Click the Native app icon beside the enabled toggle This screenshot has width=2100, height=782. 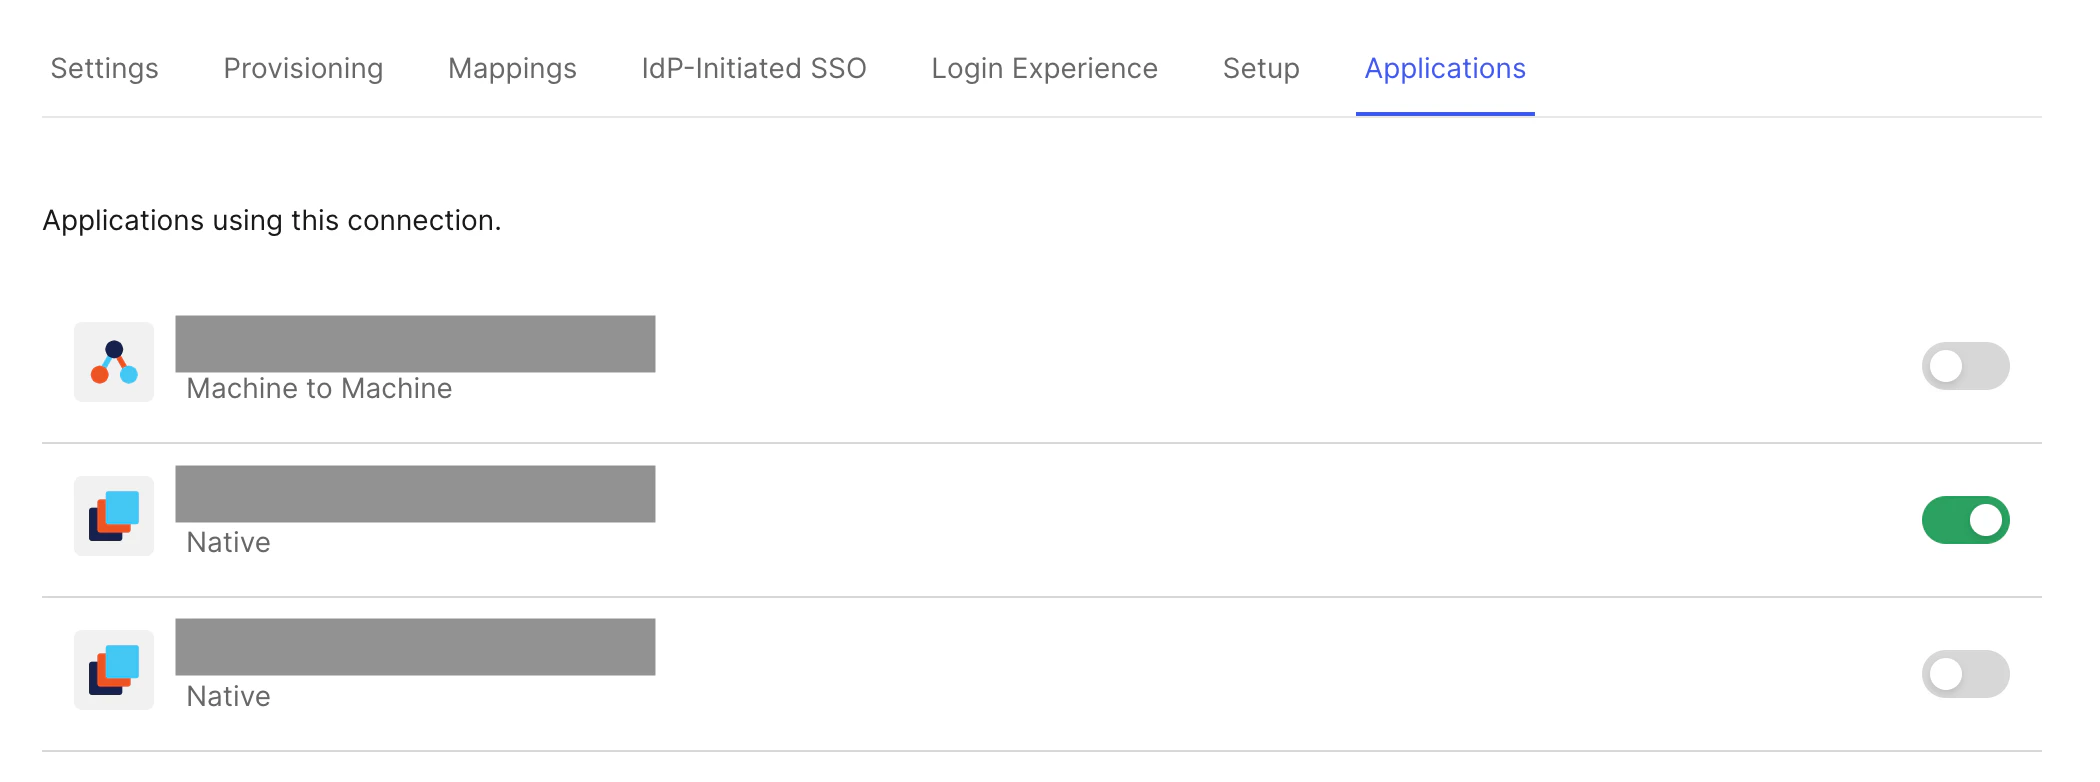coord(114,516)
